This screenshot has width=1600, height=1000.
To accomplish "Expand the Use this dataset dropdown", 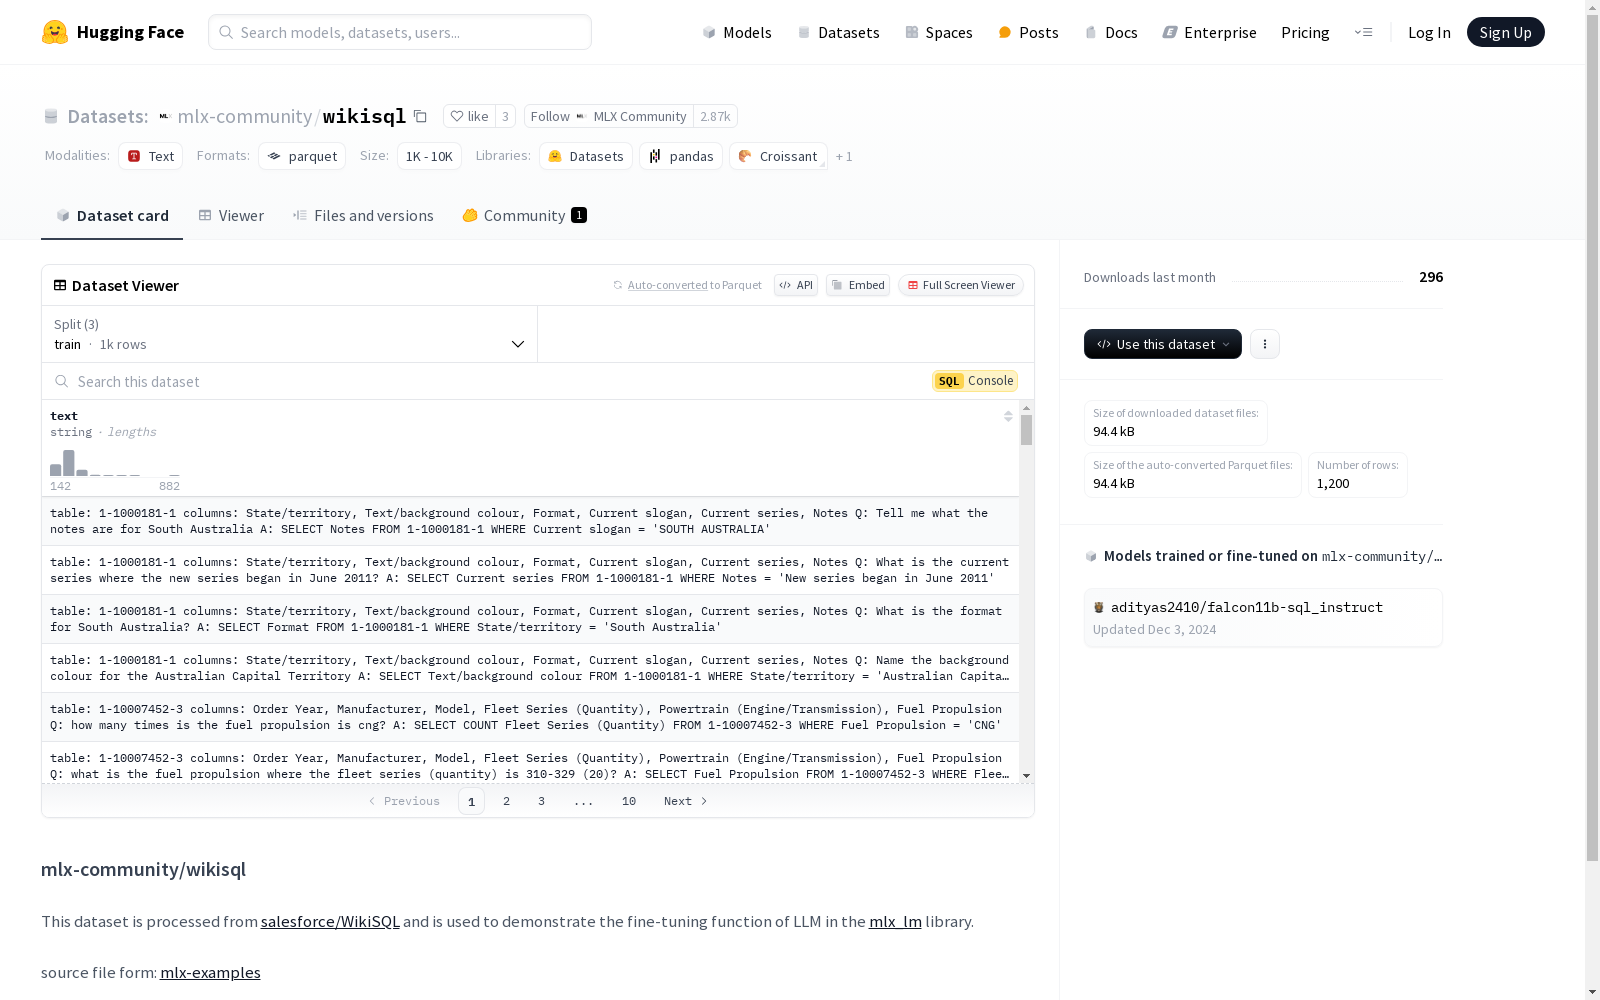I will [x=1163, y=344].
